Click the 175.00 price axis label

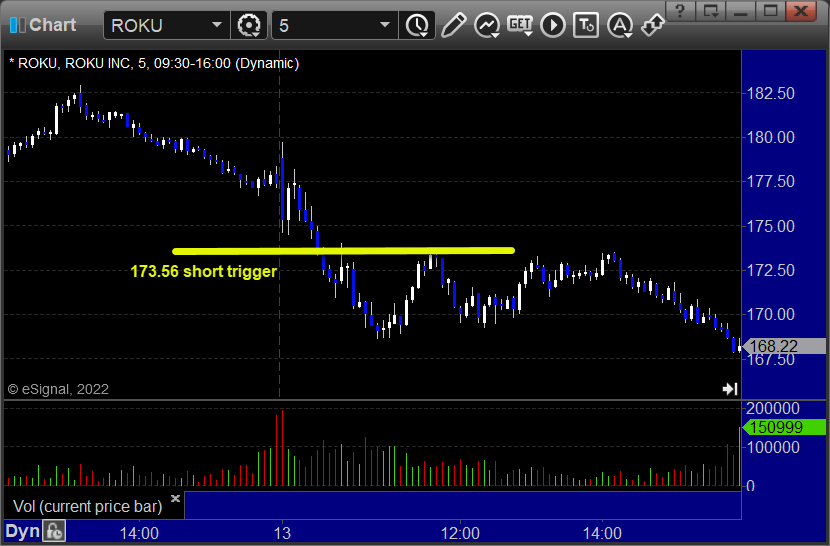point(771,226)
